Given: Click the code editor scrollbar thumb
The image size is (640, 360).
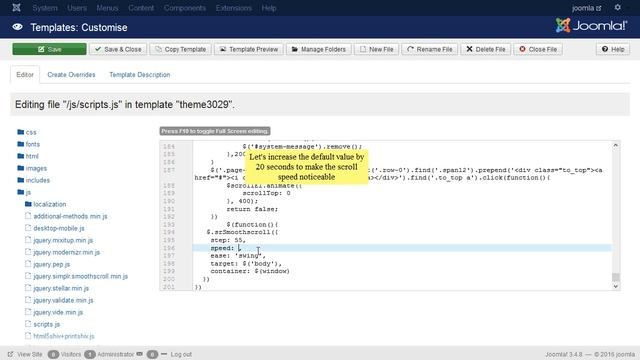Looking at the screenshot, I should (x=616, y=277).
